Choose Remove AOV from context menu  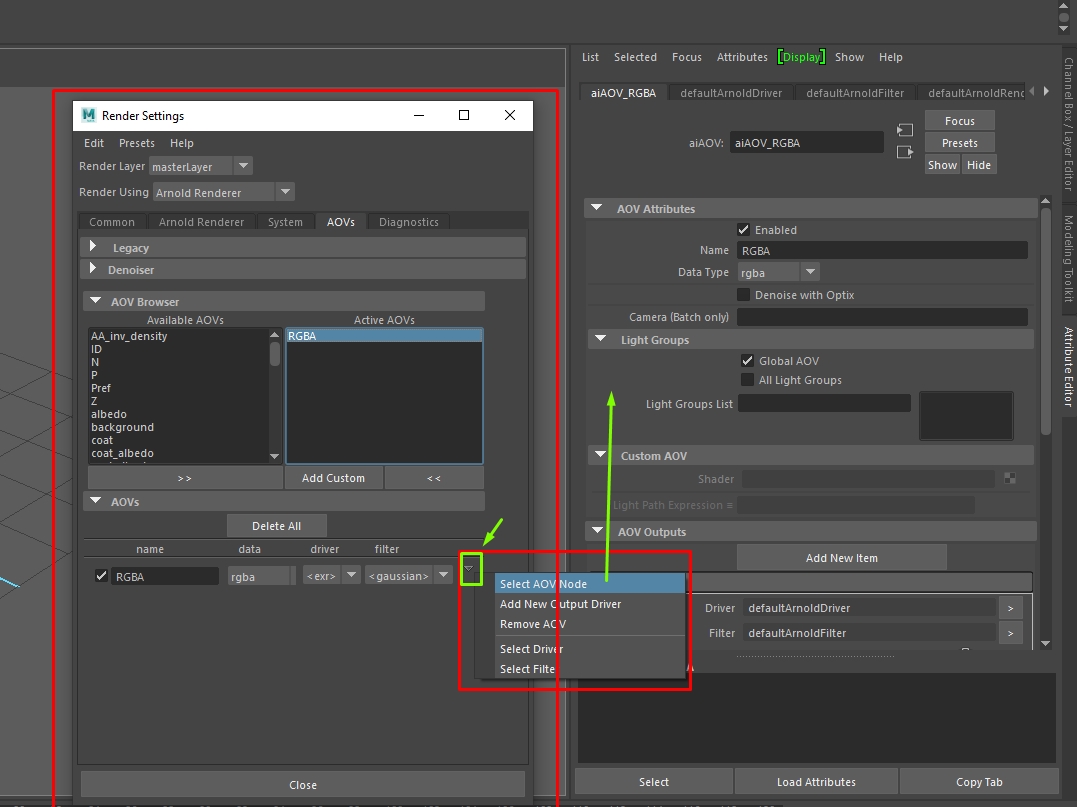(590, 624)
